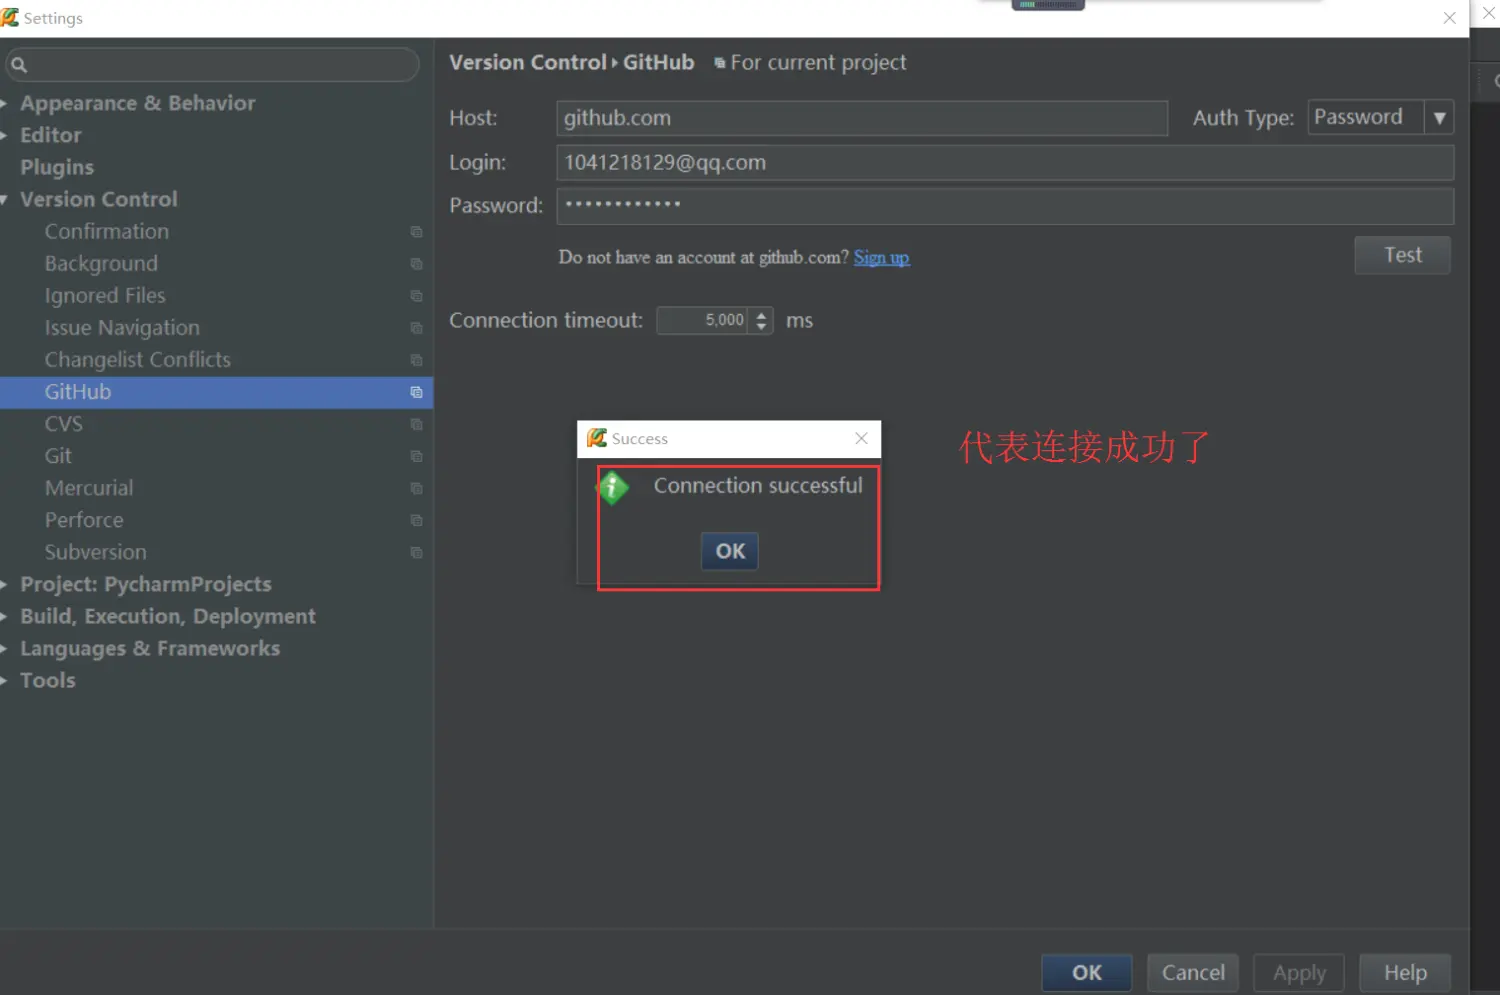Viewport: 1500px width, 995px height.
Task: Click the project-level icon beside Issue Navigation
Action: [x=416, y=328]
